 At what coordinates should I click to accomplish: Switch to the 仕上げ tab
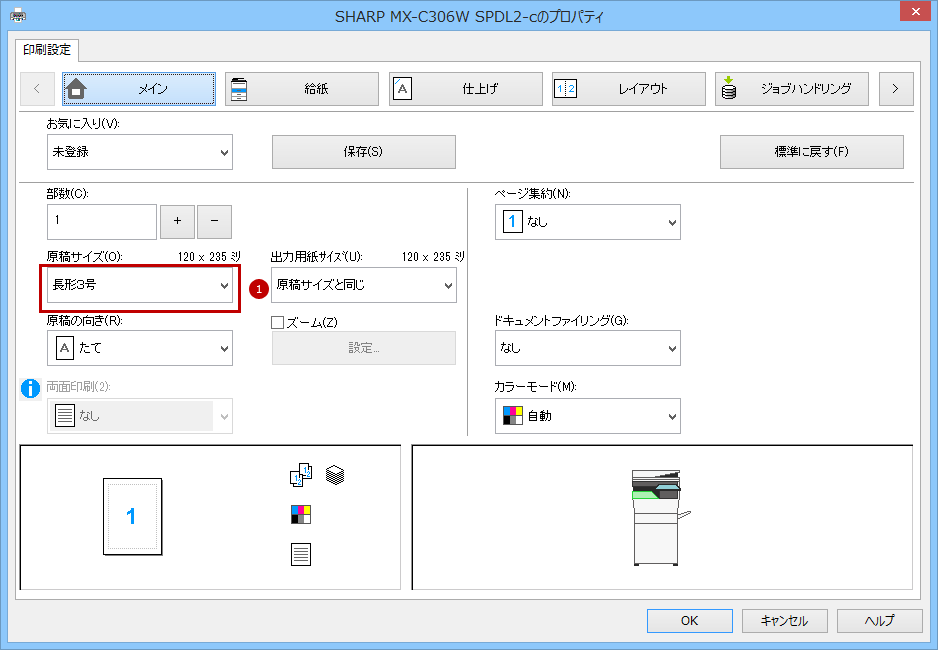point(465,89)
